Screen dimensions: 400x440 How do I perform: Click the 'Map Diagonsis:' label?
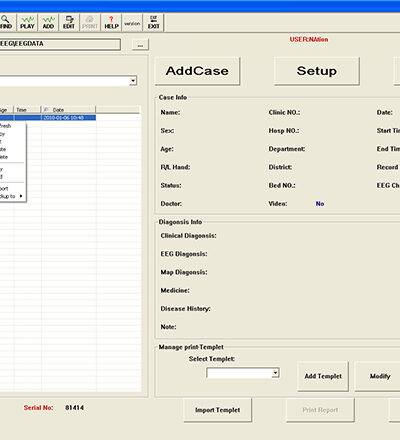click(x=184, y=272)
